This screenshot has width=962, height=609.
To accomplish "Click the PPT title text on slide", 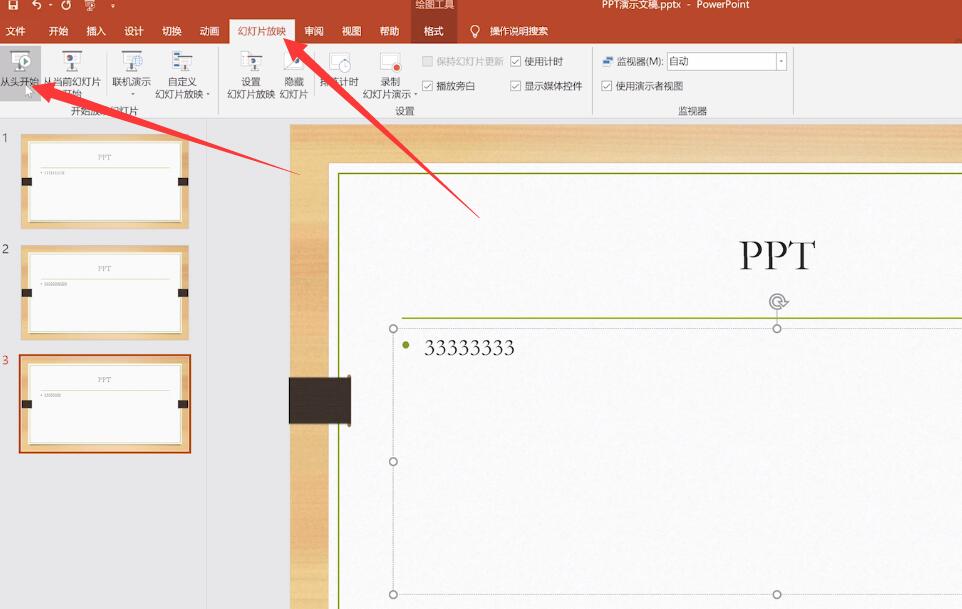I will point(777,255).
